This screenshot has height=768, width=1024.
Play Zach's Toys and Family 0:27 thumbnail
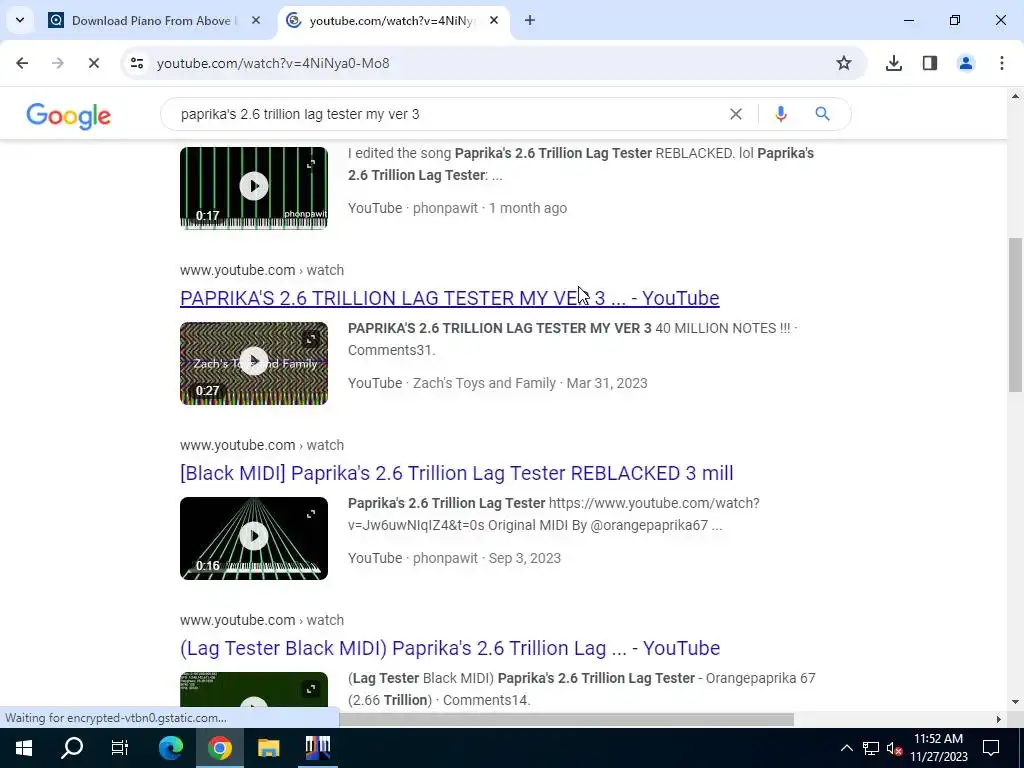click(254, 363)
